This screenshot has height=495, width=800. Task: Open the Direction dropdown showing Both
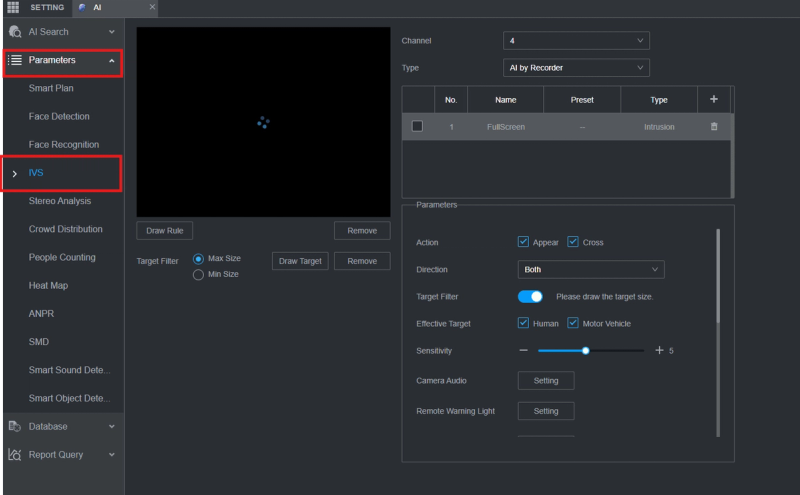point(591,270)
